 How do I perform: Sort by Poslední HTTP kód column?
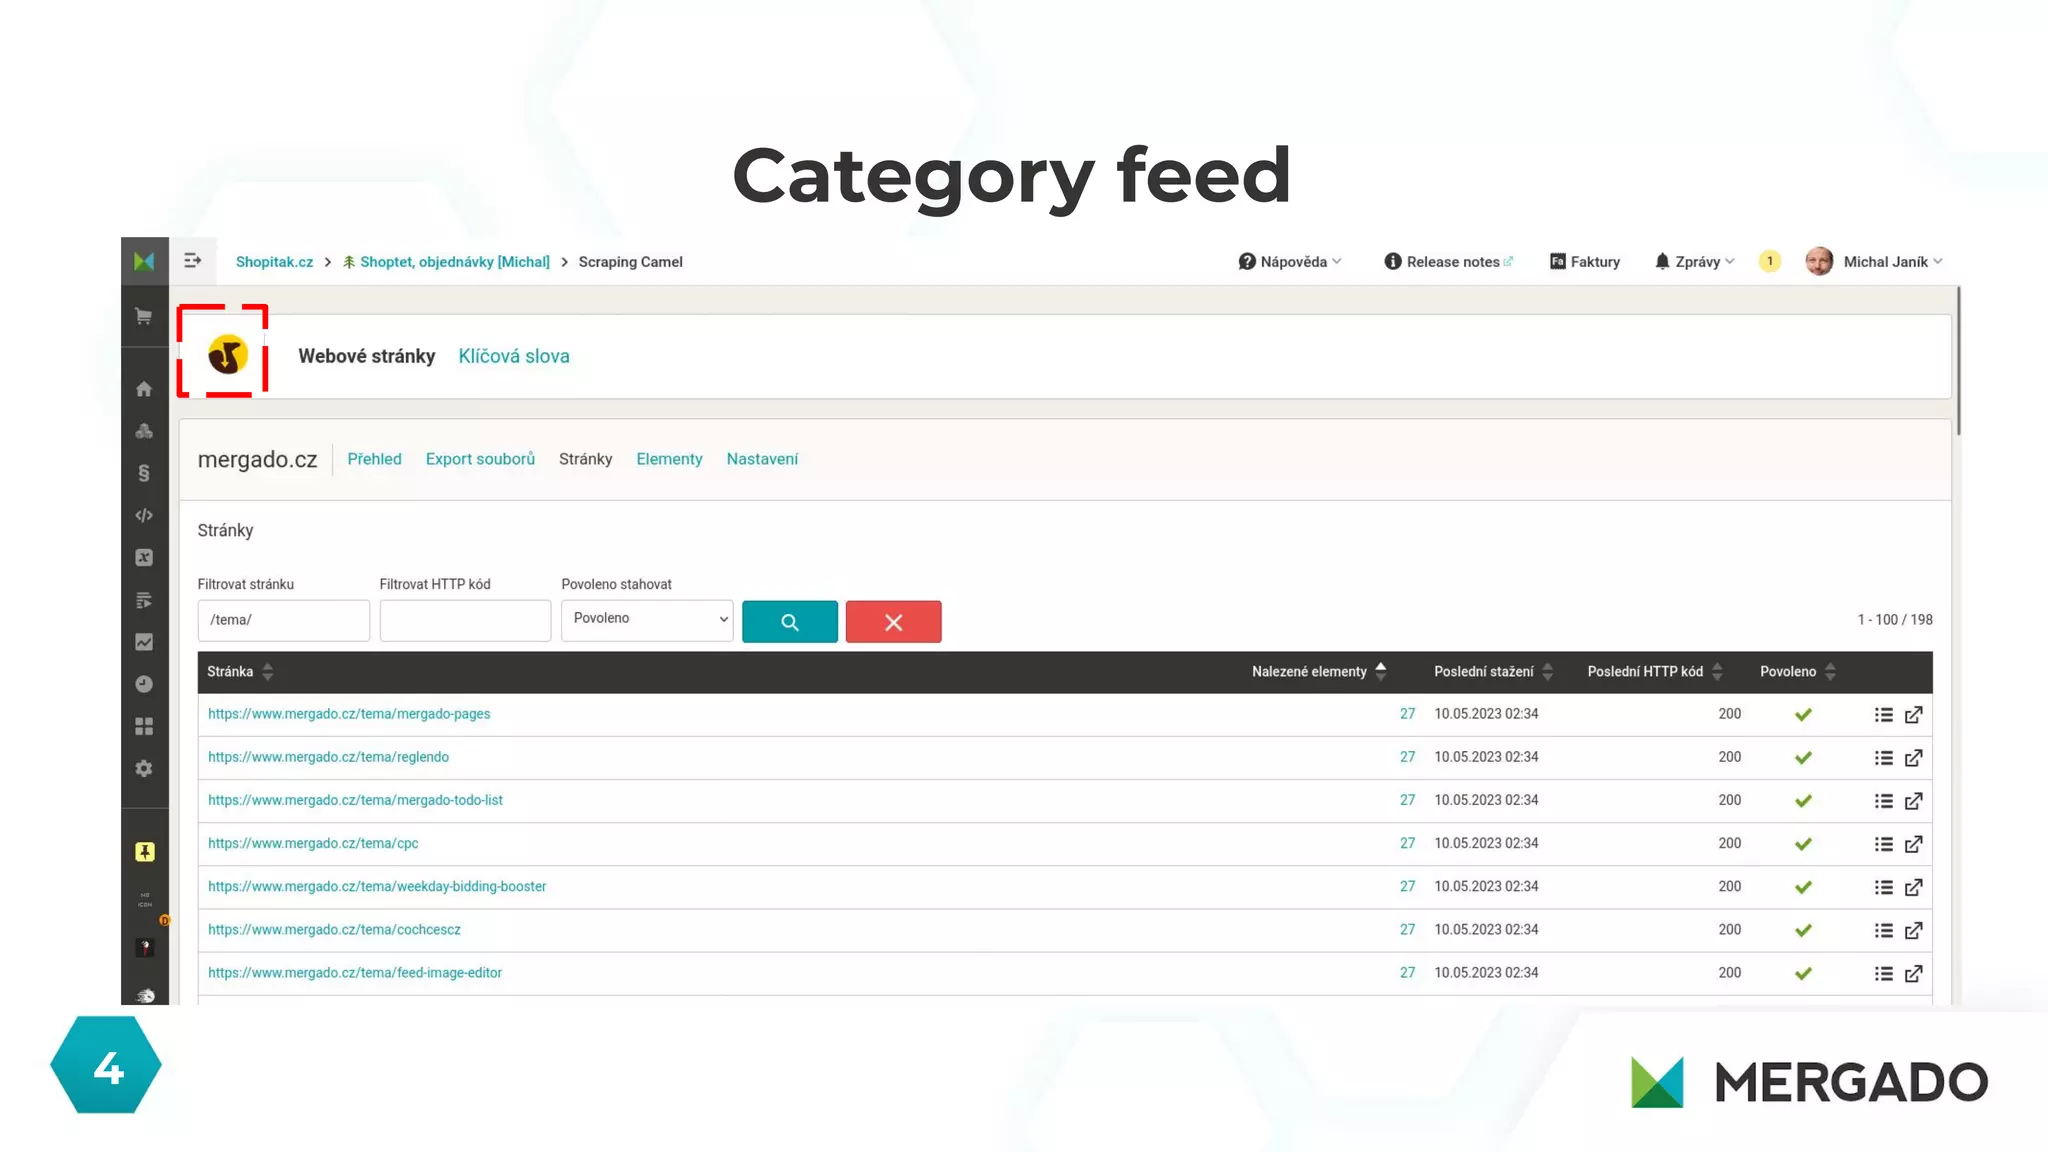coord(1655,671)
